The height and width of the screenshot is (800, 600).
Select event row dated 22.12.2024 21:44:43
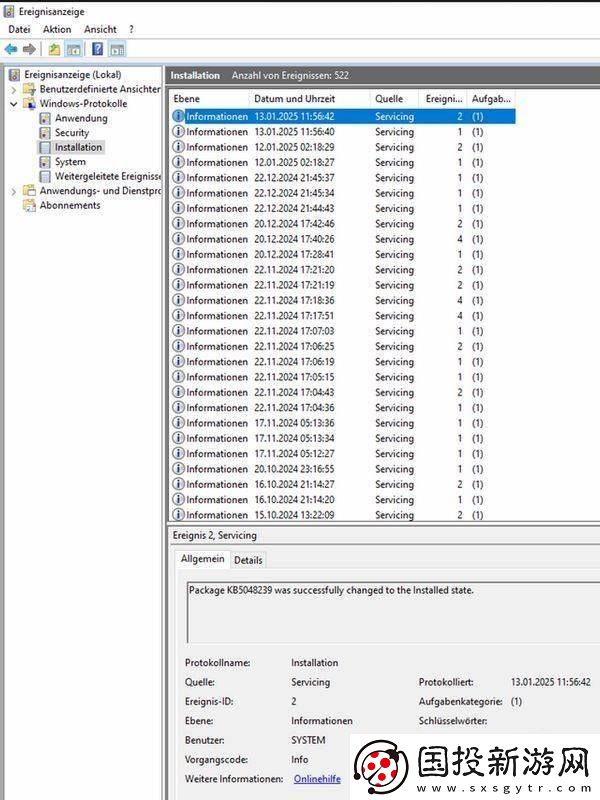pyautogui.click(x=343, y=208)
